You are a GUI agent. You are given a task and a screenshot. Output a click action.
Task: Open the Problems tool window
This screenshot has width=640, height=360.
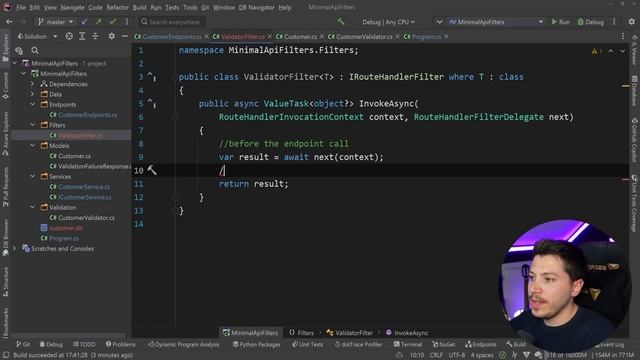(120, 344)
